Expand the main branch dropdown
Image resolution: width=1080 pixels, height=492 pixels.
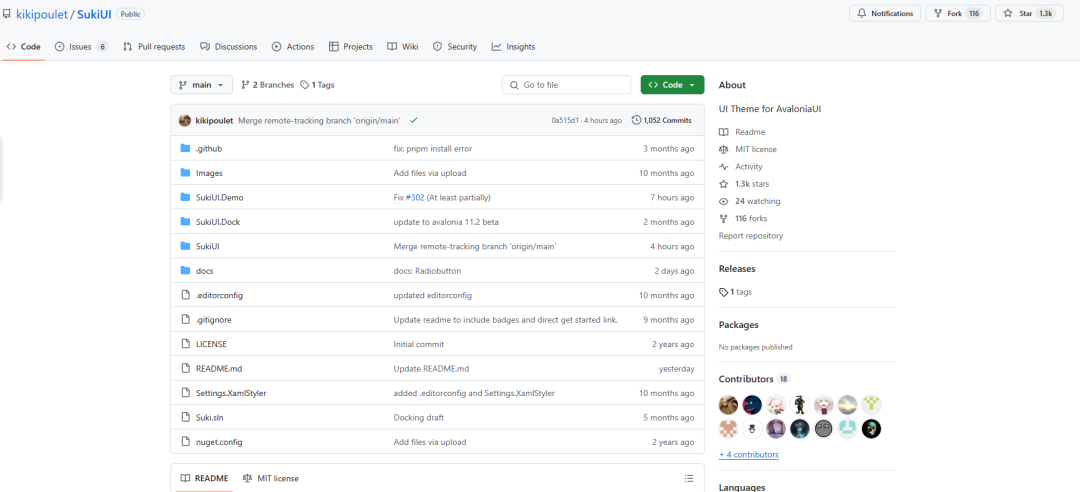click(x=201, y=85)
